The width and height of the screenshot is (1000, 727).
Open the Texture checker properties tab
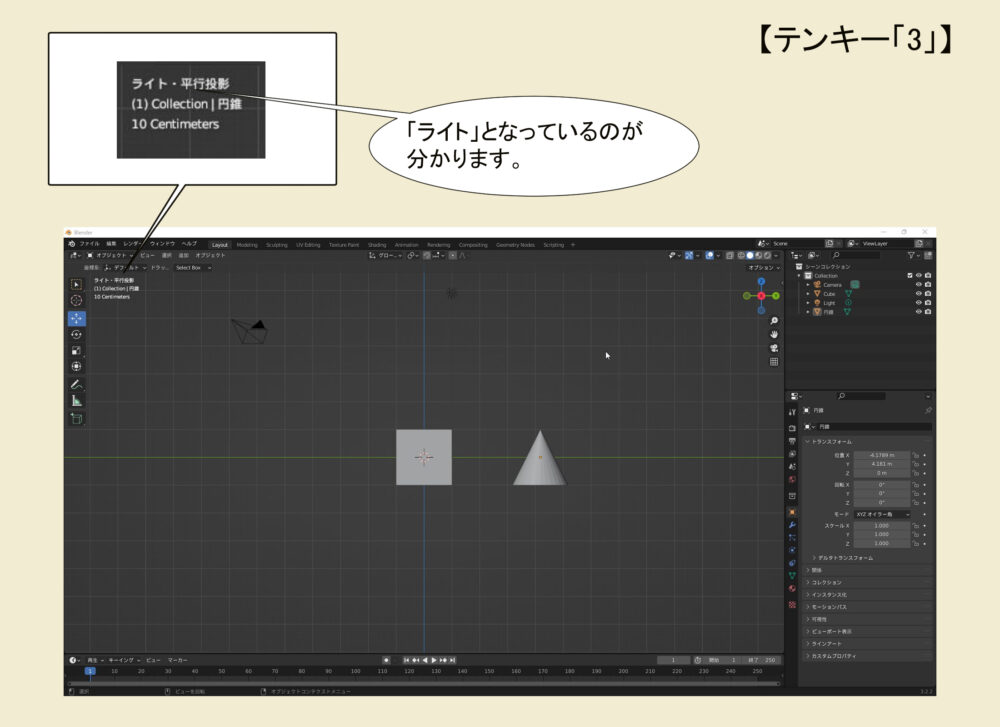(x=792, y=604)
